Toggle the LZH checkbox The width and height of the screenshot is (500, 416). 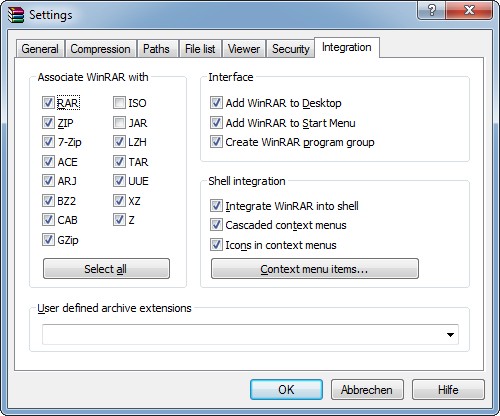[x=119, y=142]
